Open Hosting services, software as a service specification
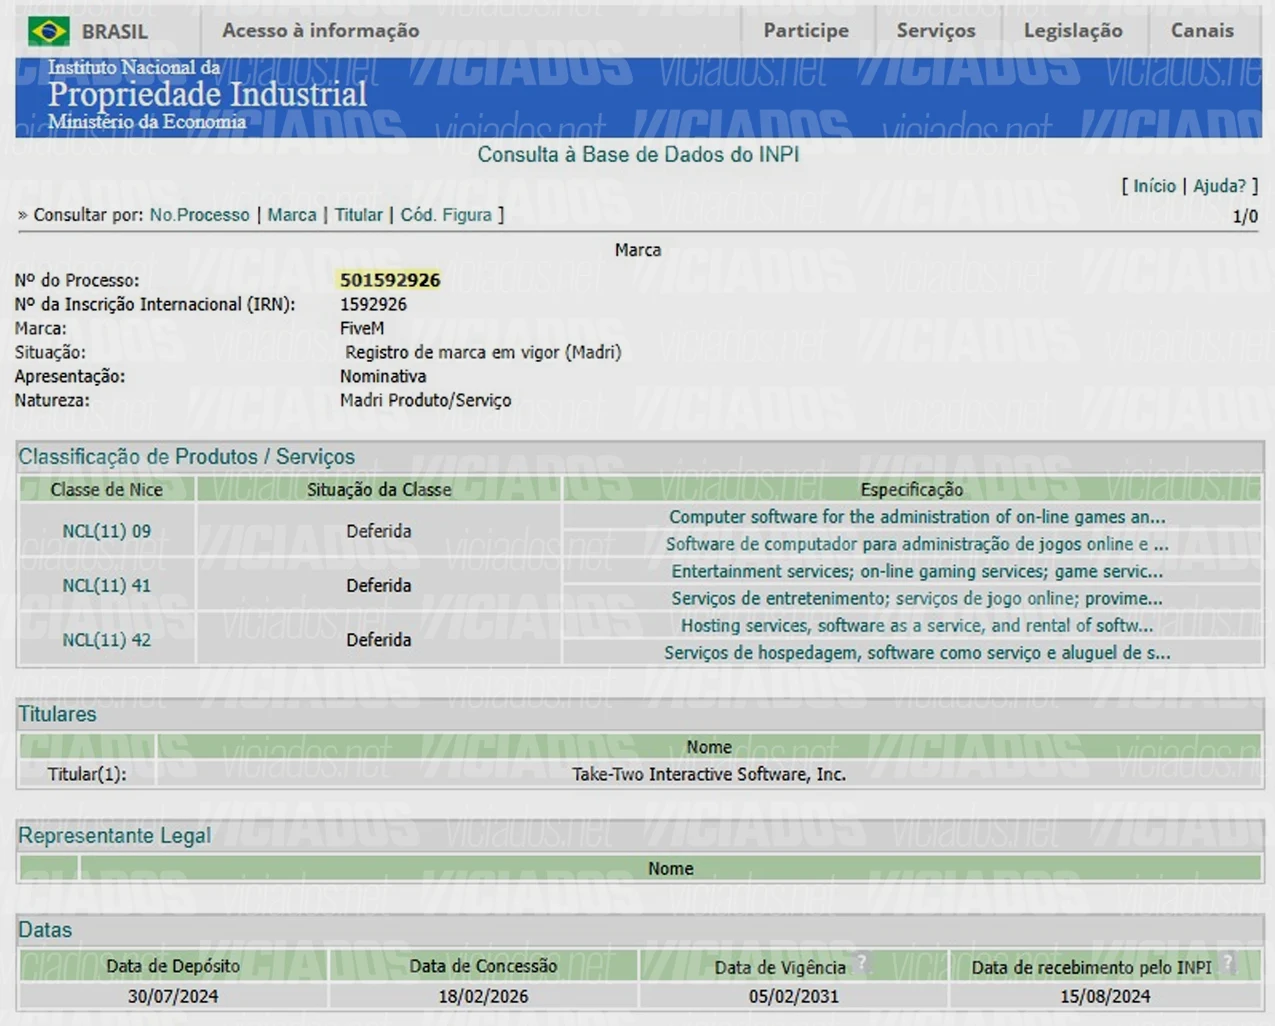The height and width of the screenshot is (1026, 1275). coord(917,625)
